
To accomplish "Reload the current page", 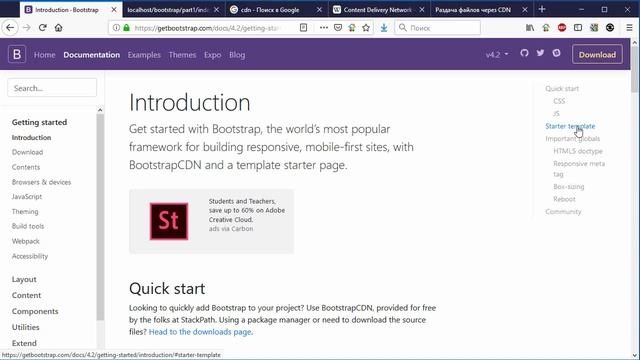I will (x=42, y=28).
